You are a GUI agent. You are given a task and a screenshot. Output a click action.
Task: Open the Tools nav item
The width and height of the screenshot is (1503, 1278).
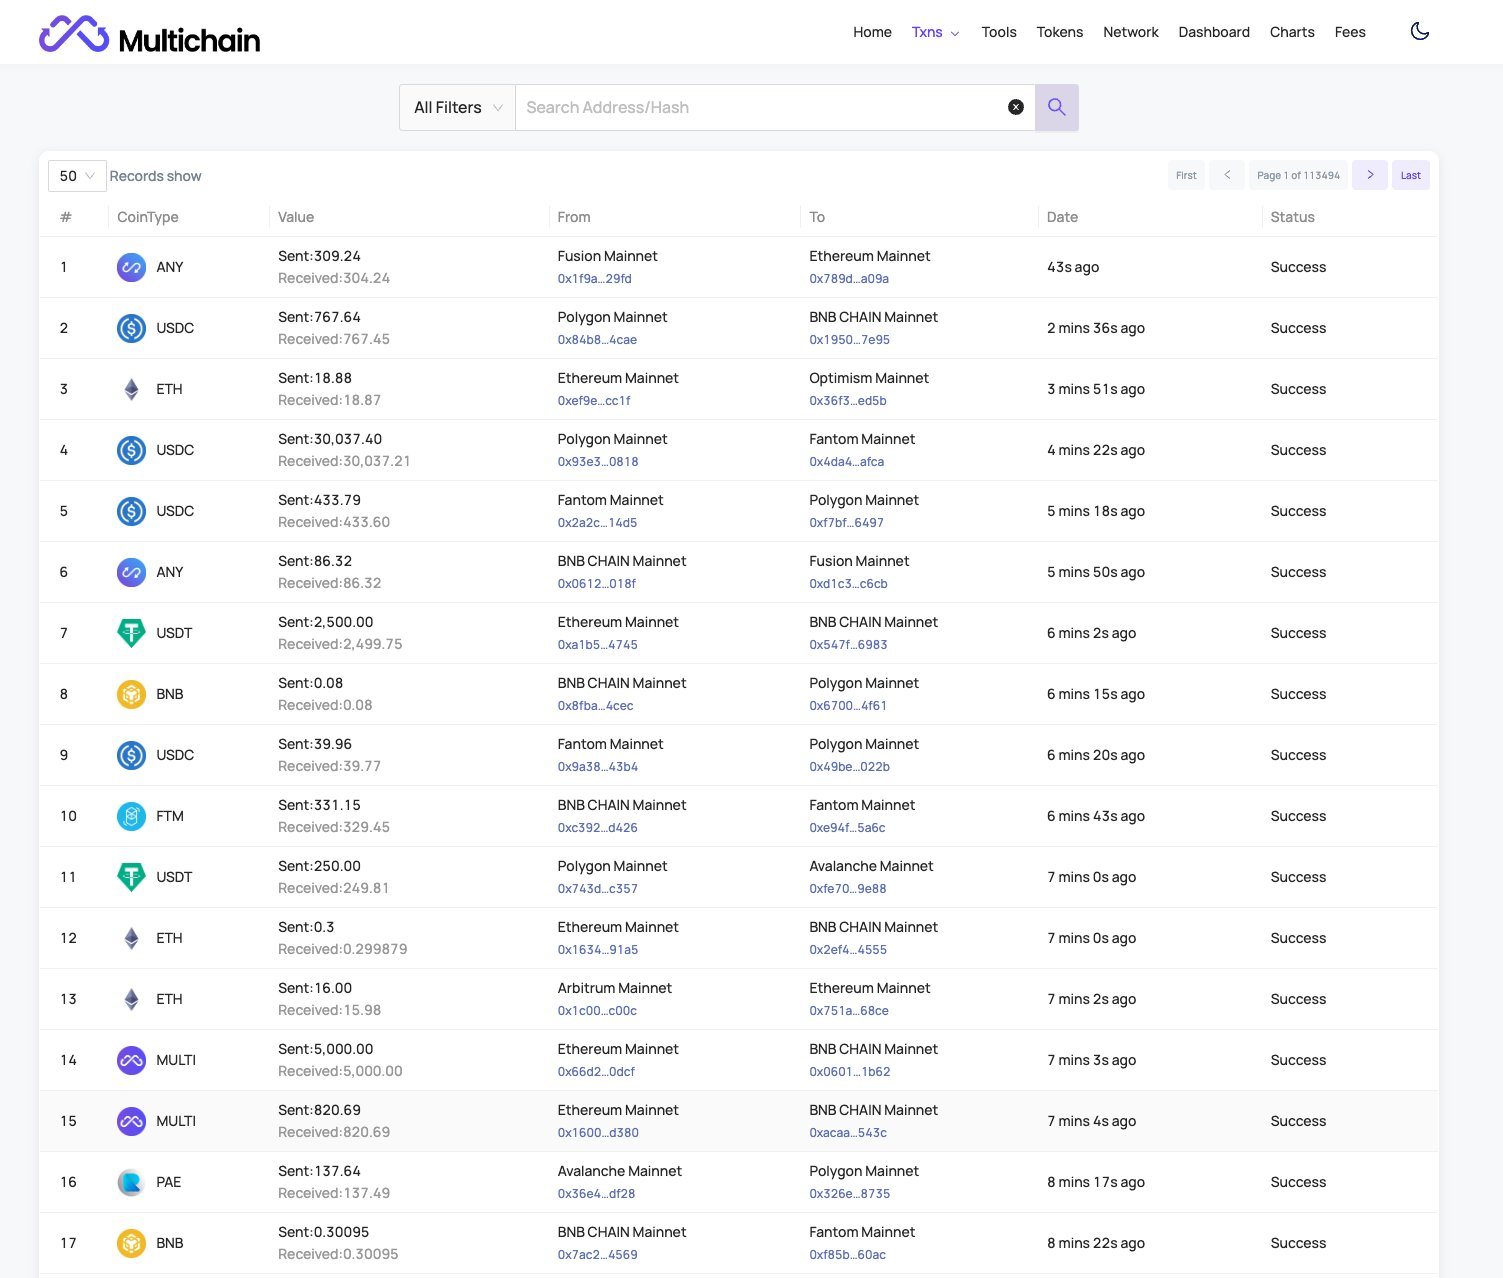[999, 32]
